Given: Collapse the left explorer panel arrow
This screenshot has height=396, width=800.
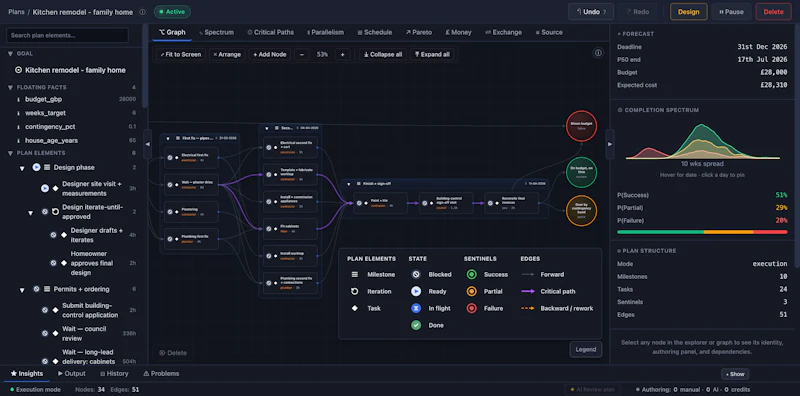Looking at the screenshot, I should point(147,144).
